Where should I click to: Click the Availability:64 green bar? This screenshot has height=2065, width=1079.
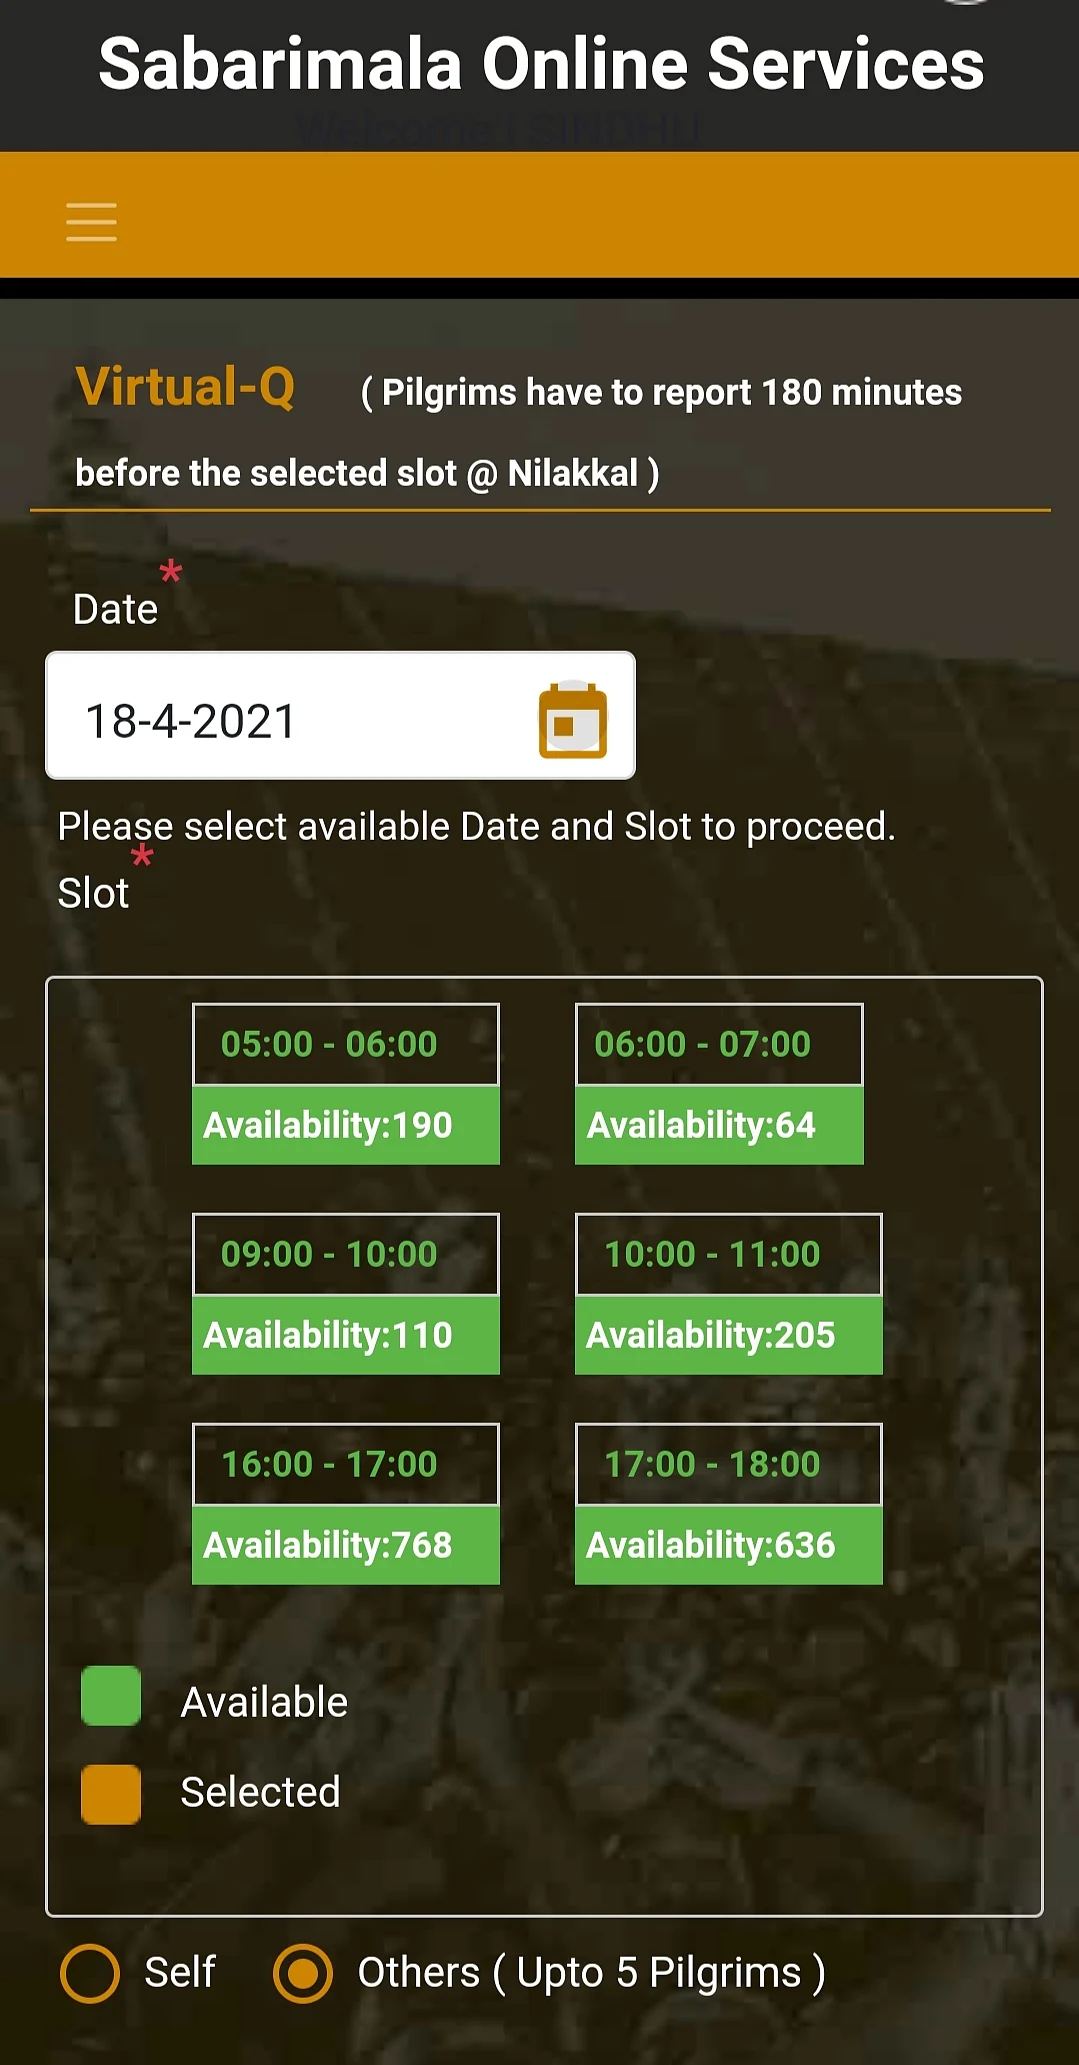719,1125
